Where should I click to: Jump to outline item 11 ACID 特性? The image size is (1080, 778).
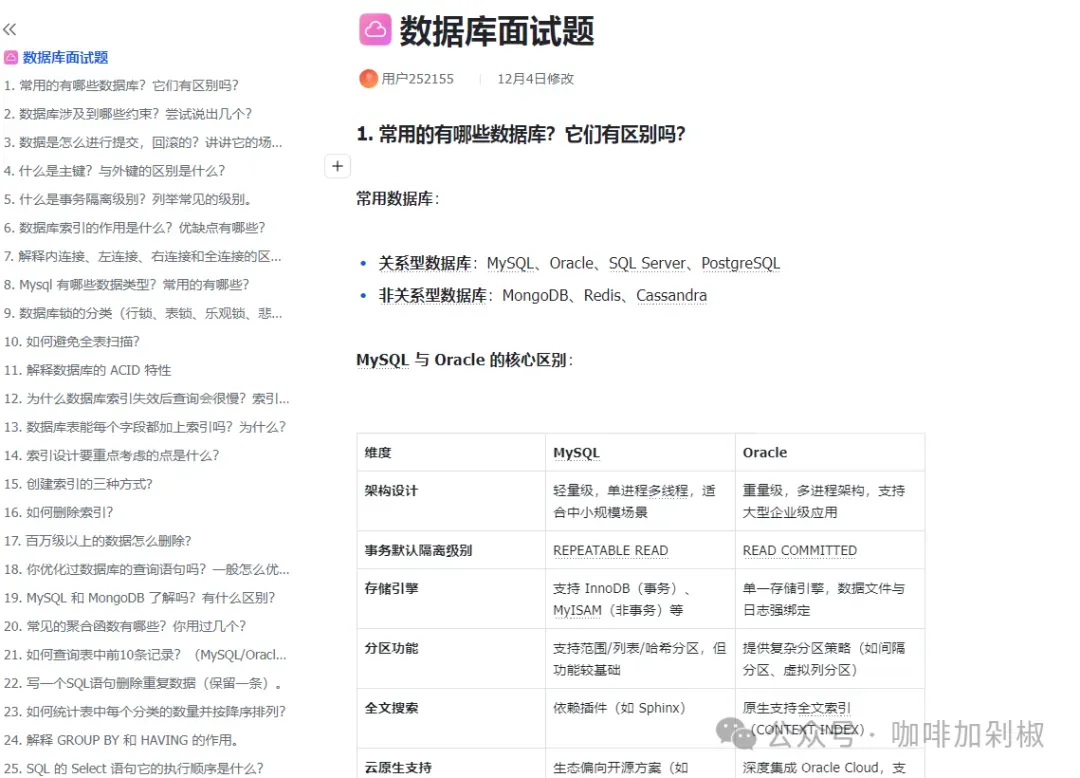pos(87,370)
